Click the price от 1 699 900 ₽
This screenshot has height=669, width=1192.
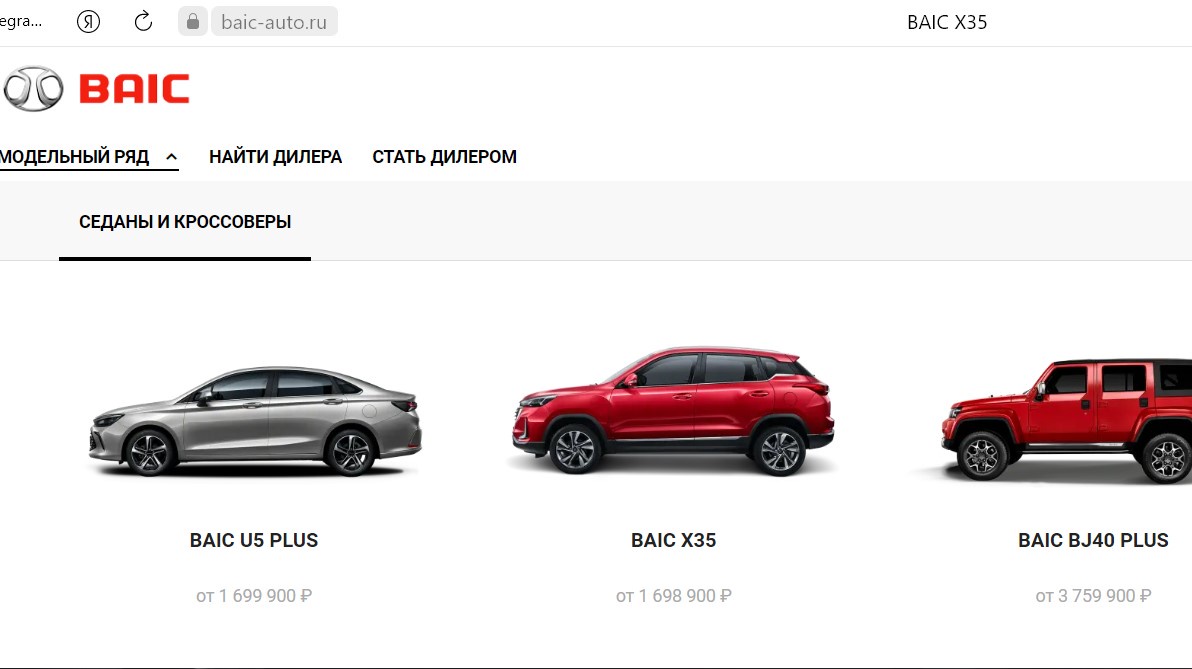(254, 596)
